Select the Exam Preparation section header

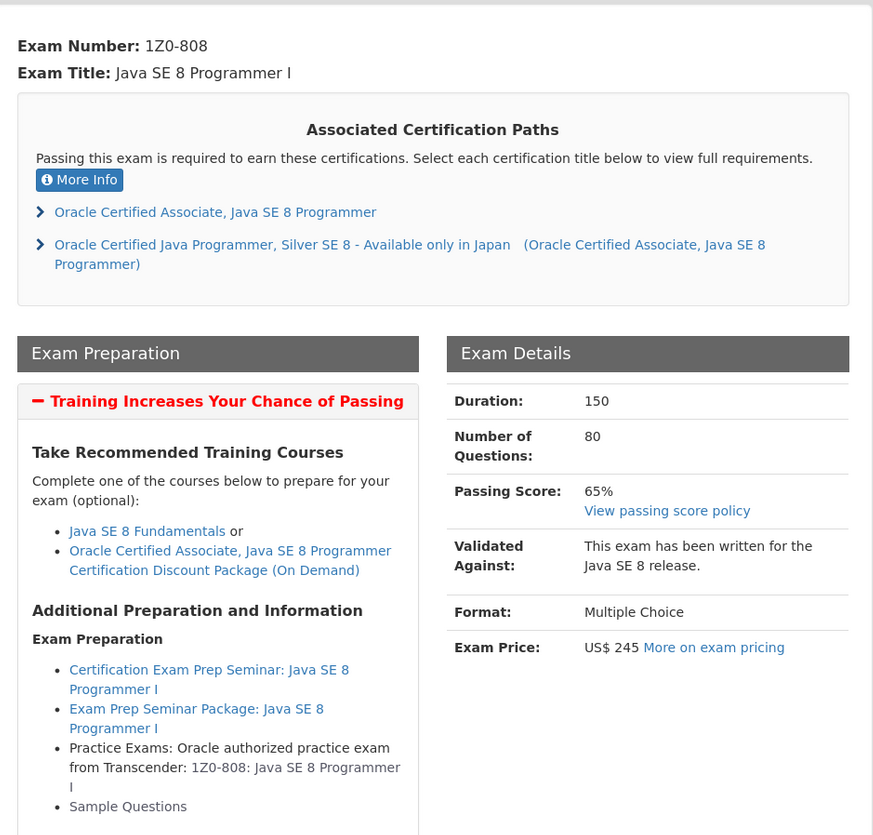click(x=218, y=353)
